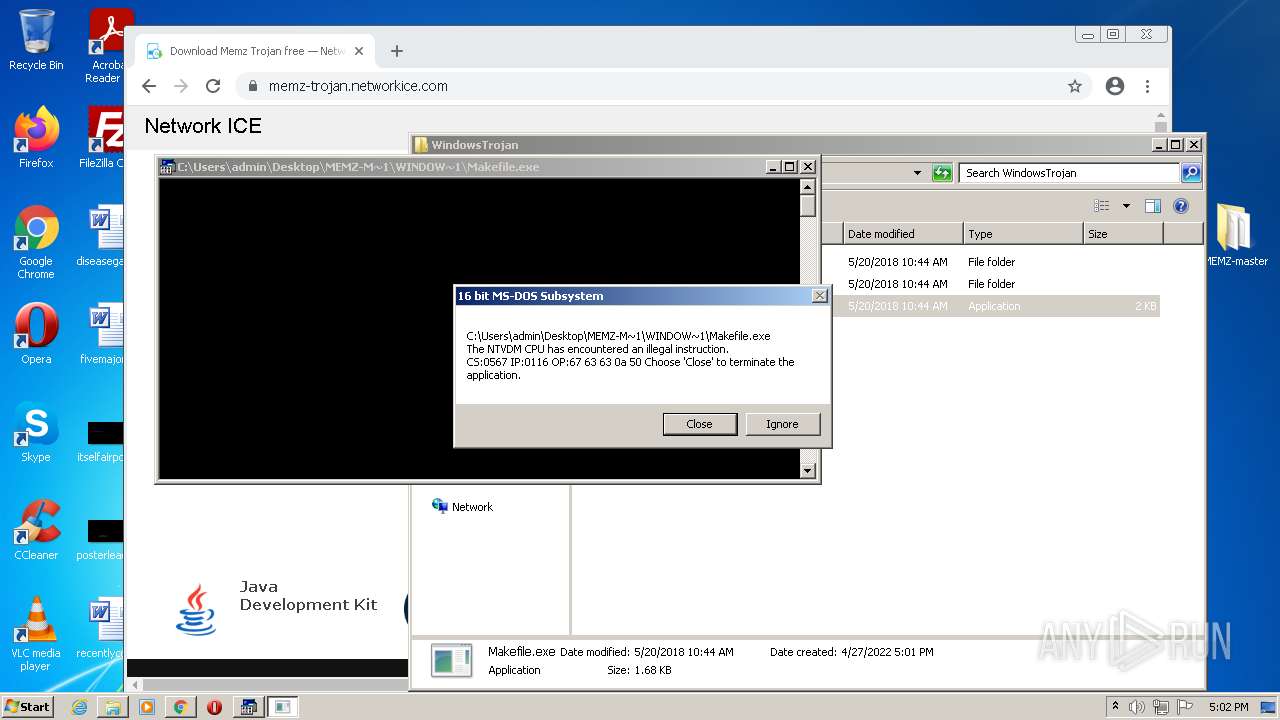This screenshot has width=1280, height=720.
Task: Open Opera taskbar icon
Action: [x=215, y=707]
